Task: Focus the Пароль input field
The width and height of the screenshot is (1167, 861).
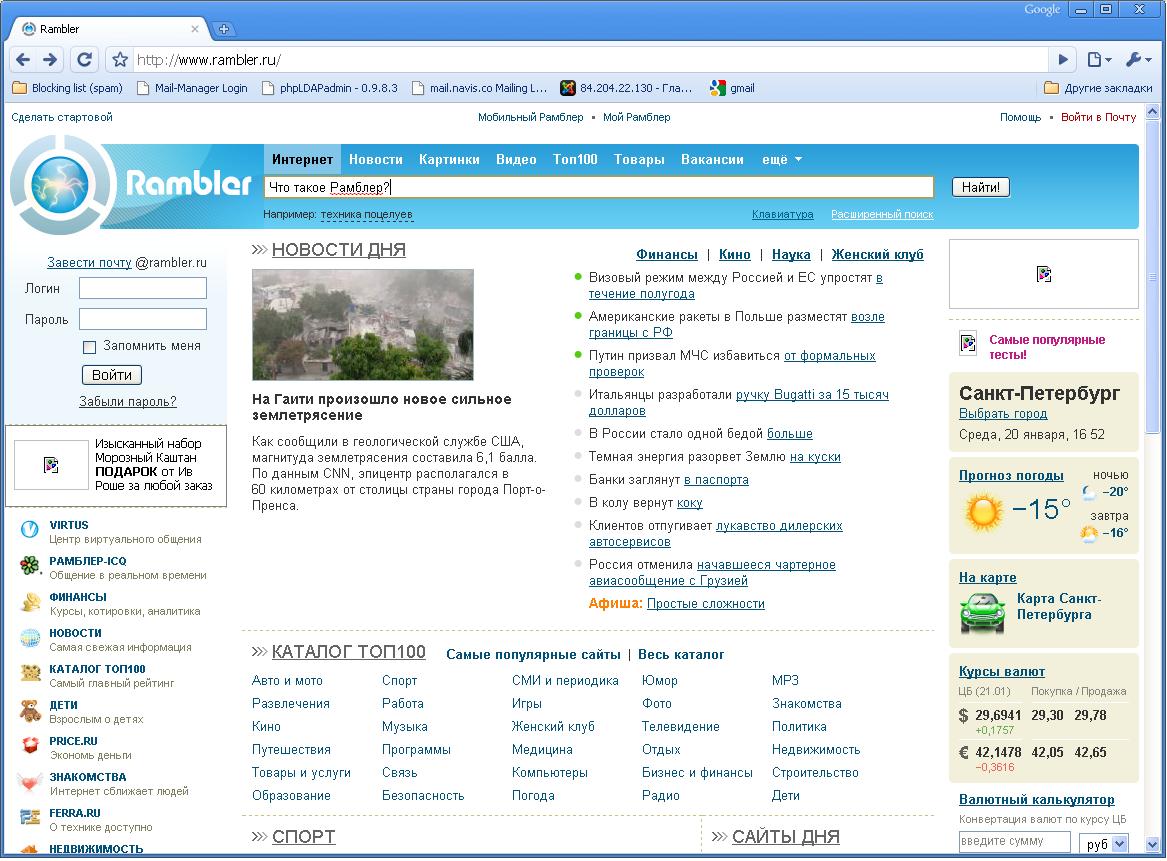Action: click(143, 319)
